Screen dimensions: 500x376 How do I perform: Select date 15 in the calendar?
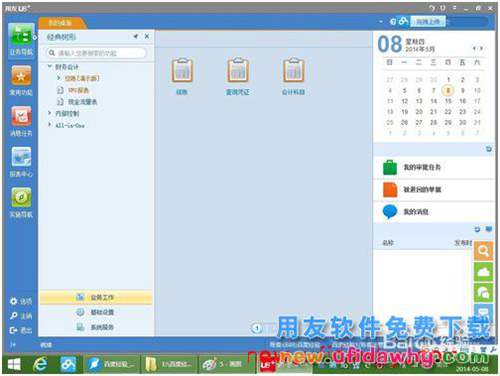448,101
